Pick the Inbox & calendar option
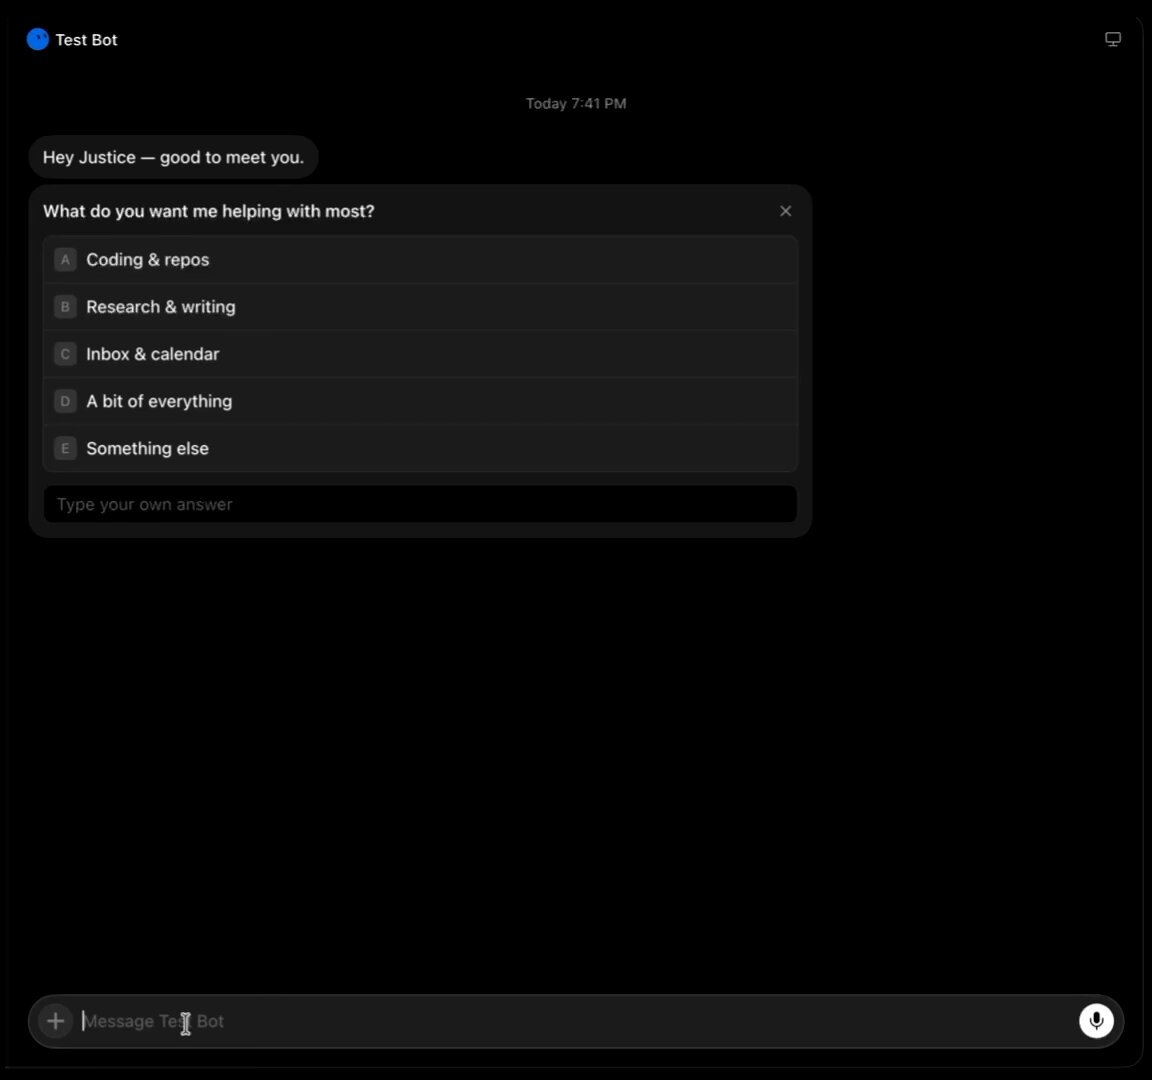1152x1080 pixels. click(x=420, y=354)
